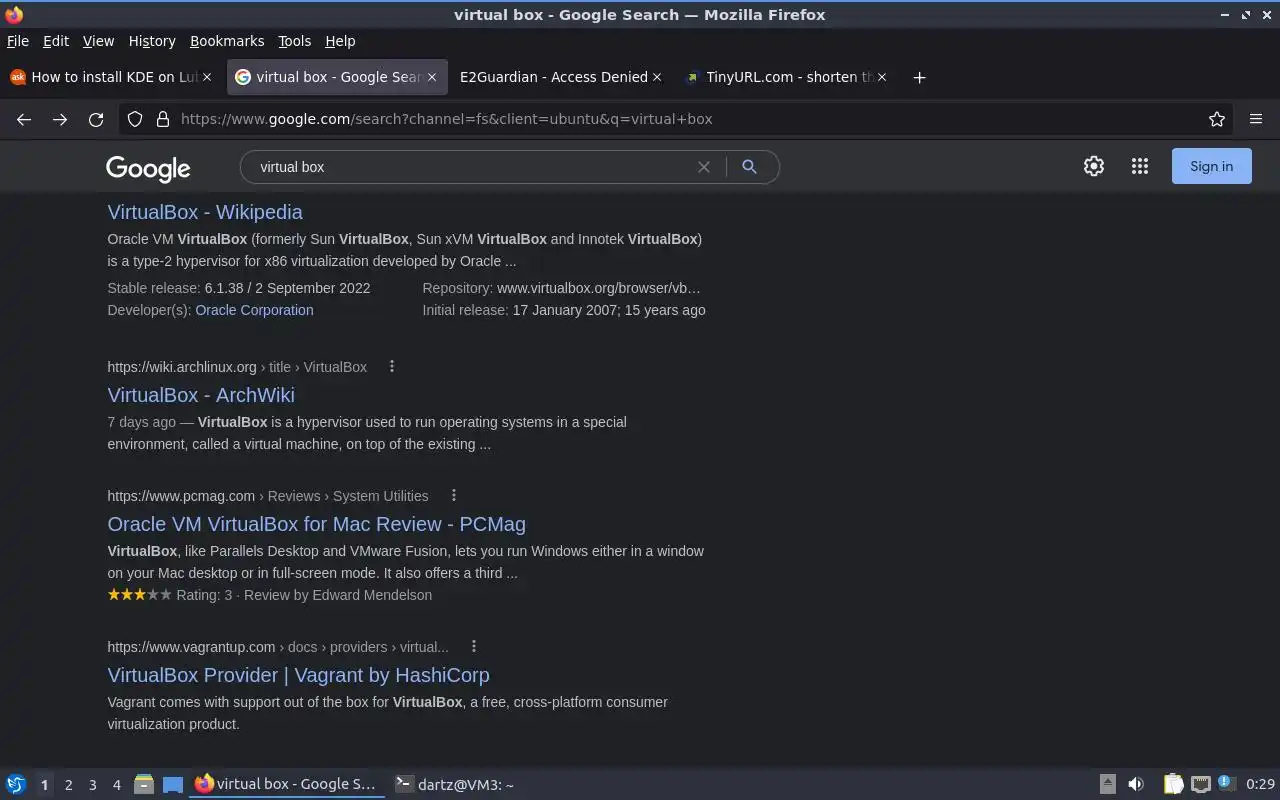1280x800 pixels.
Task: Close the TinyURL.com tab
Action: click(x=882, y=77)
